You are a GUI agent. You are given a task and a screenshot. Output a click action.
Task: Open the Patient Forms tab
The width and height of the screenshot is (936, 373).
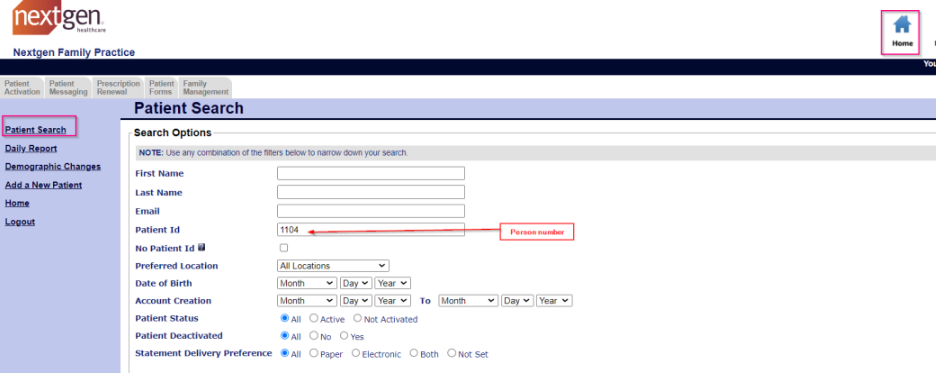coord(161,88)
